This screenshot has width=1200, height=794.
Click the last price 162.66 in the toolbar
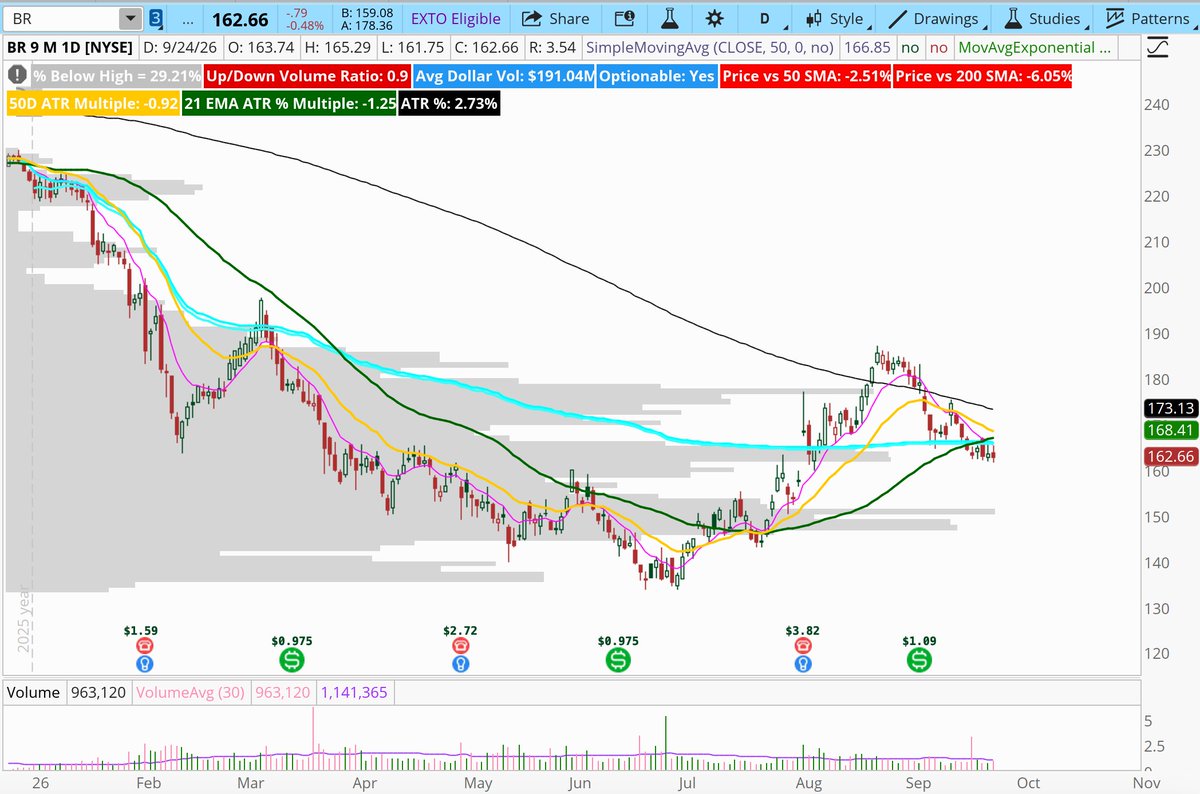click(238, 18)
